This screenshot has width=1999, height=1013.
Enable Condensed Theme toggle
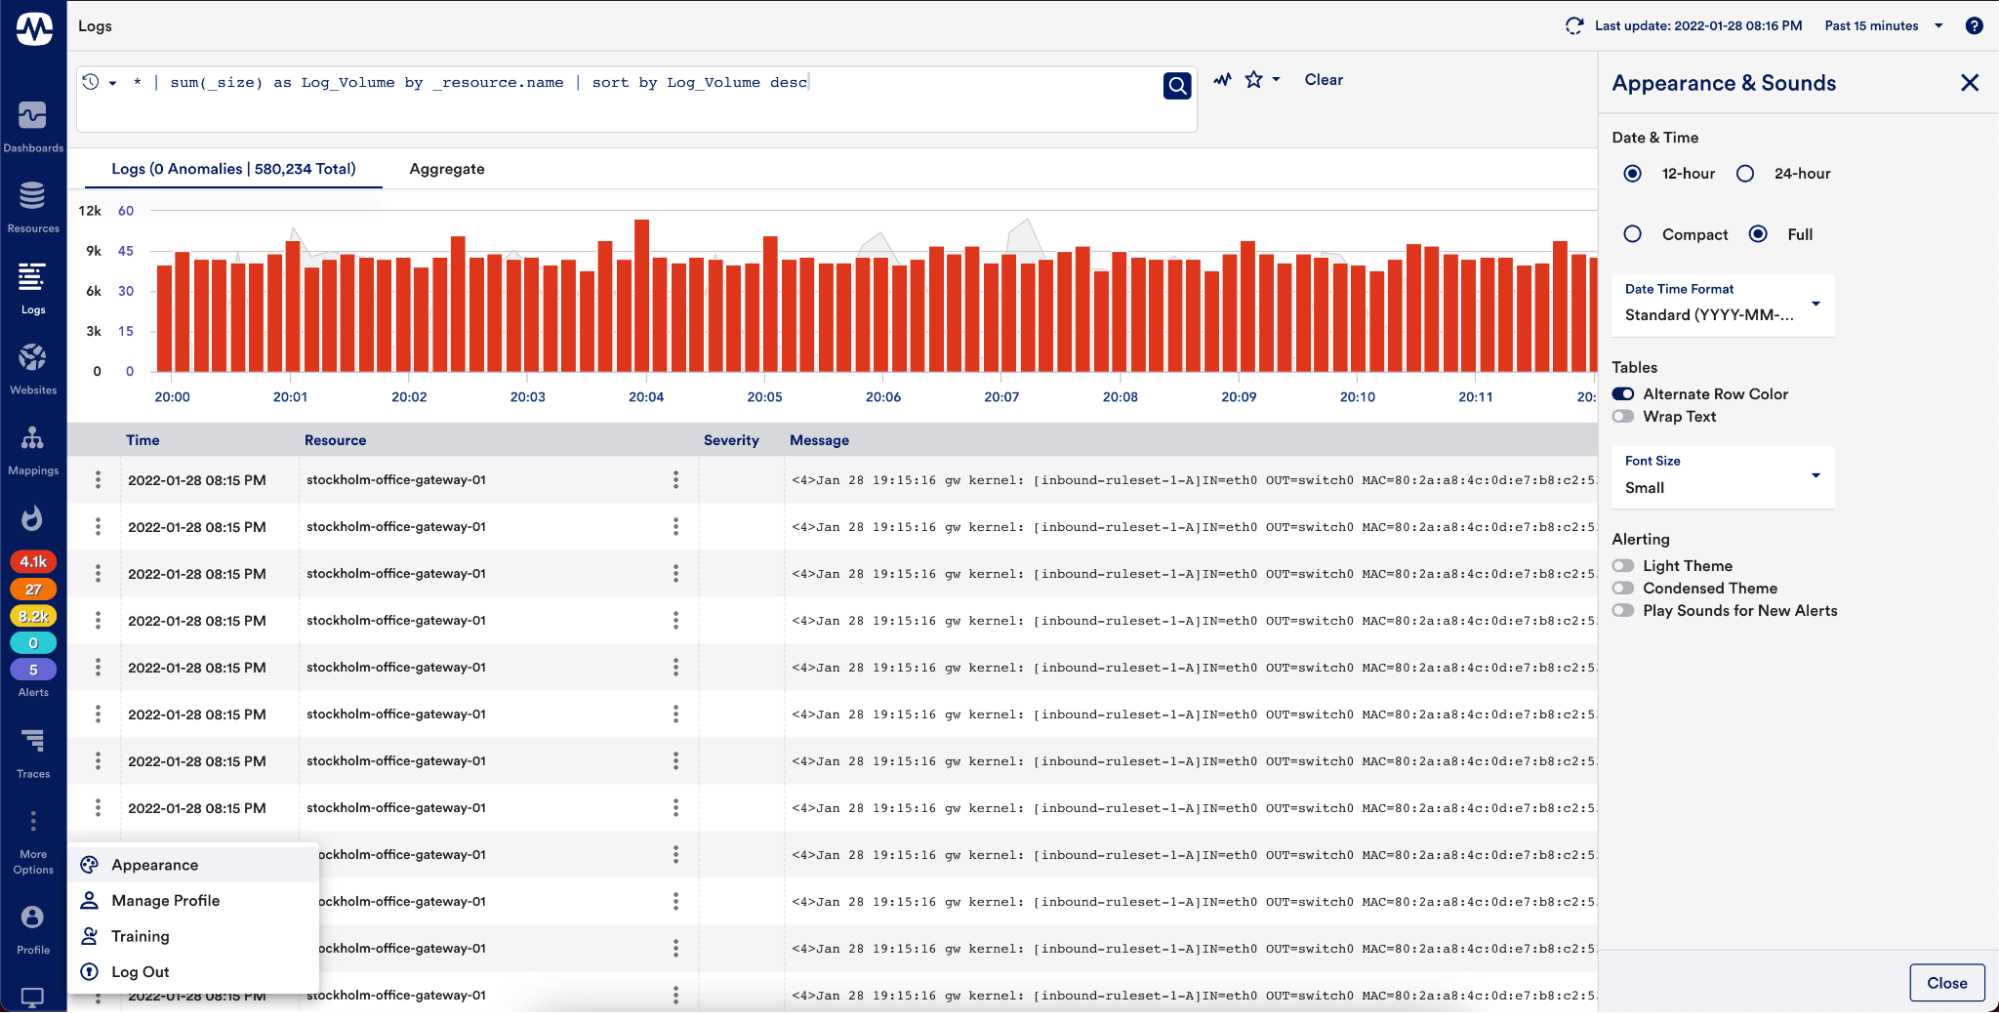click(x=1623, y=588)
